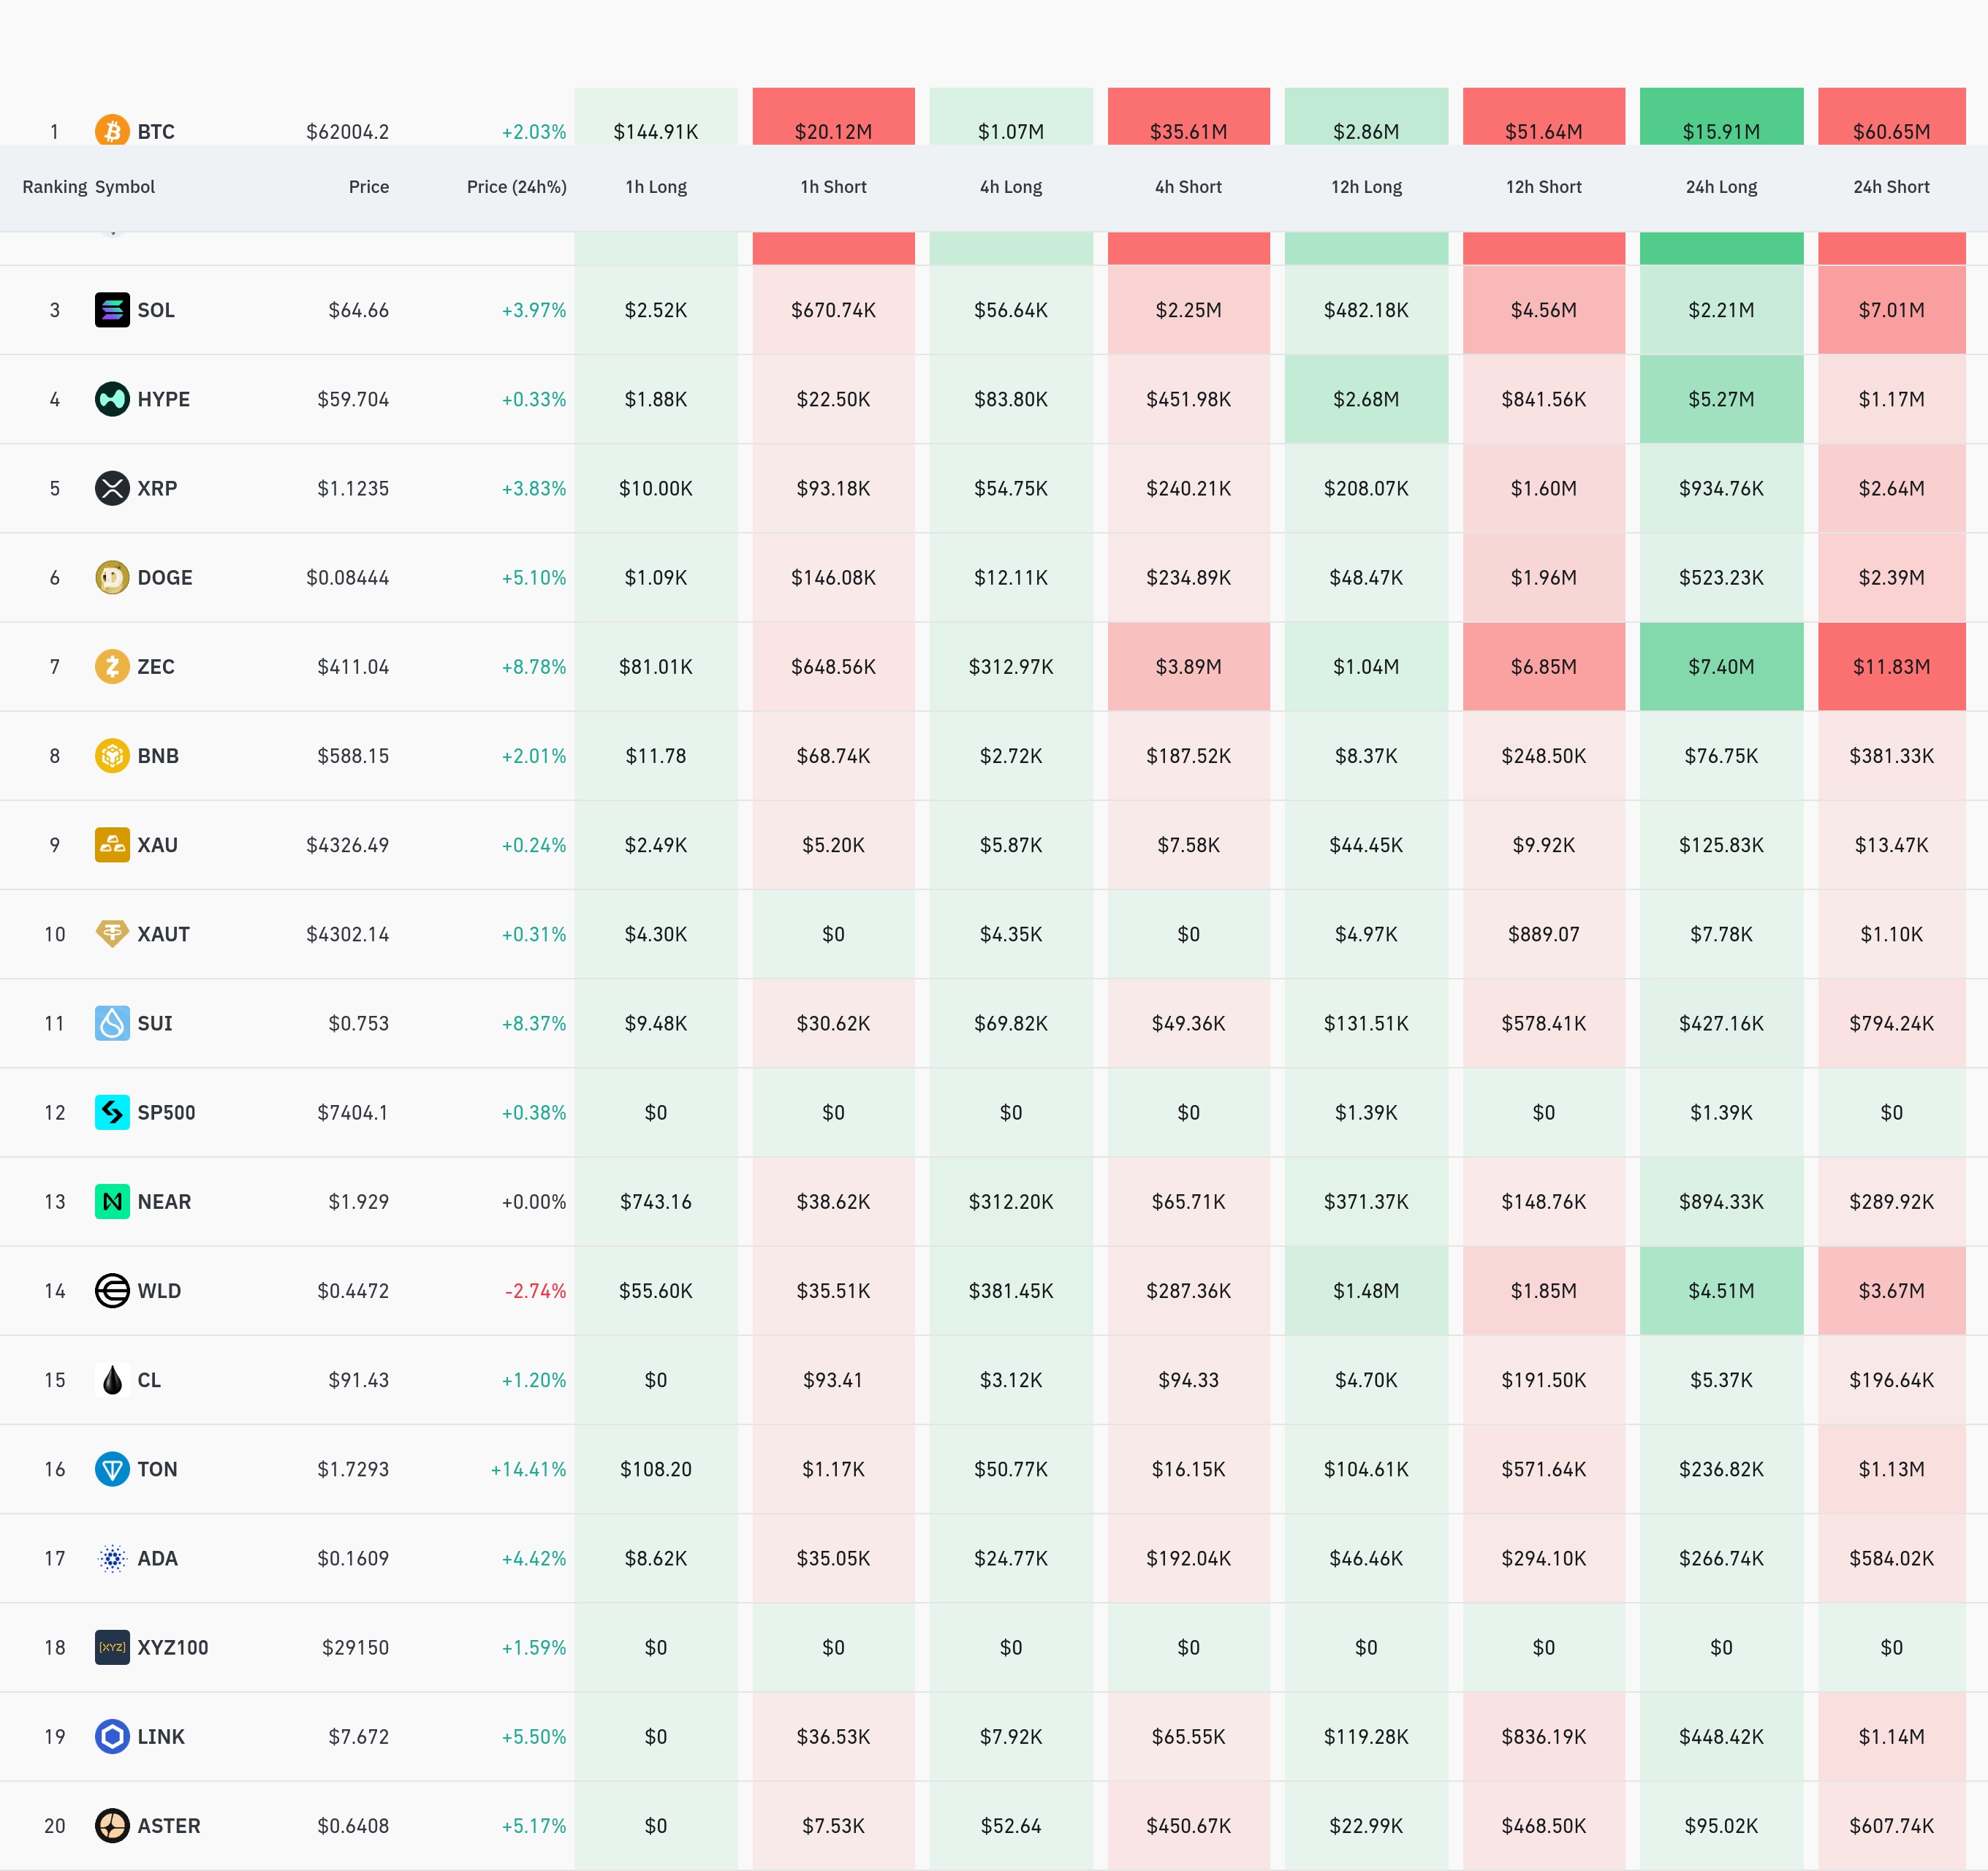The image size is (1988, 1871).
Task: Click SUI 24h change +8.37%
Action: tap(534, 1023)
